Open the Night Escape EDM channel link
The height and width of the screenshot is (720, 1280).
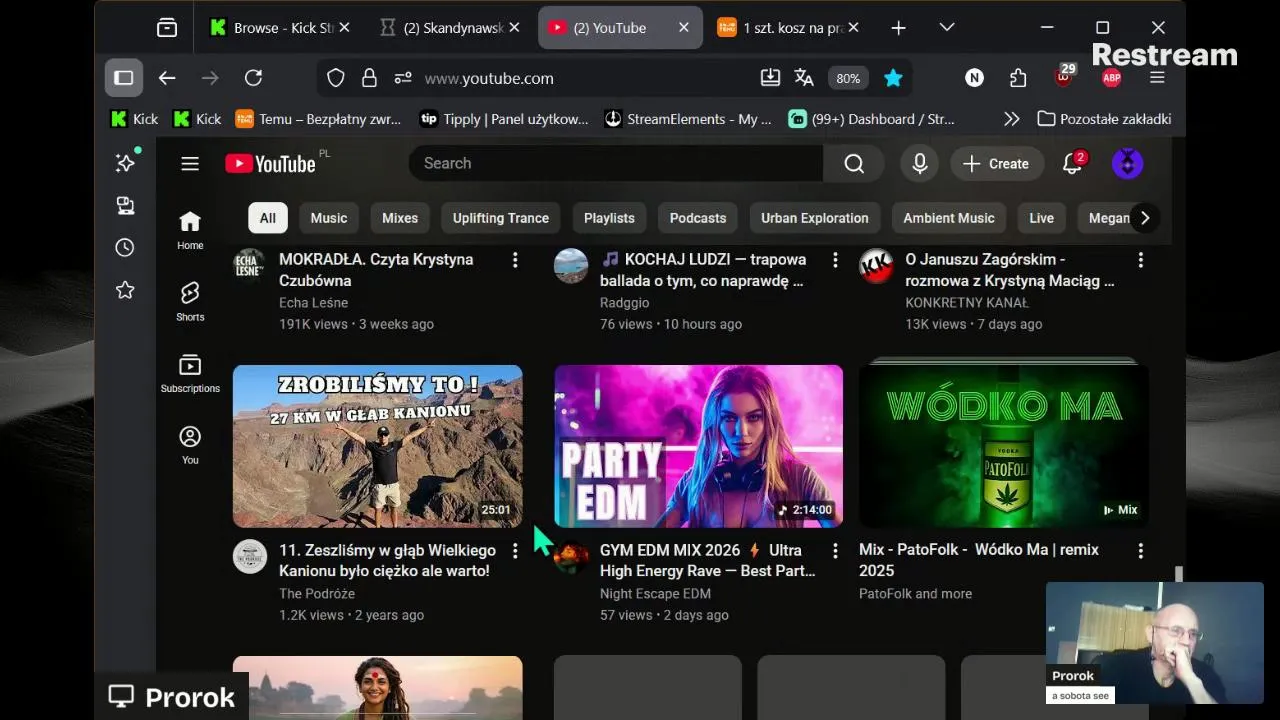655,594
